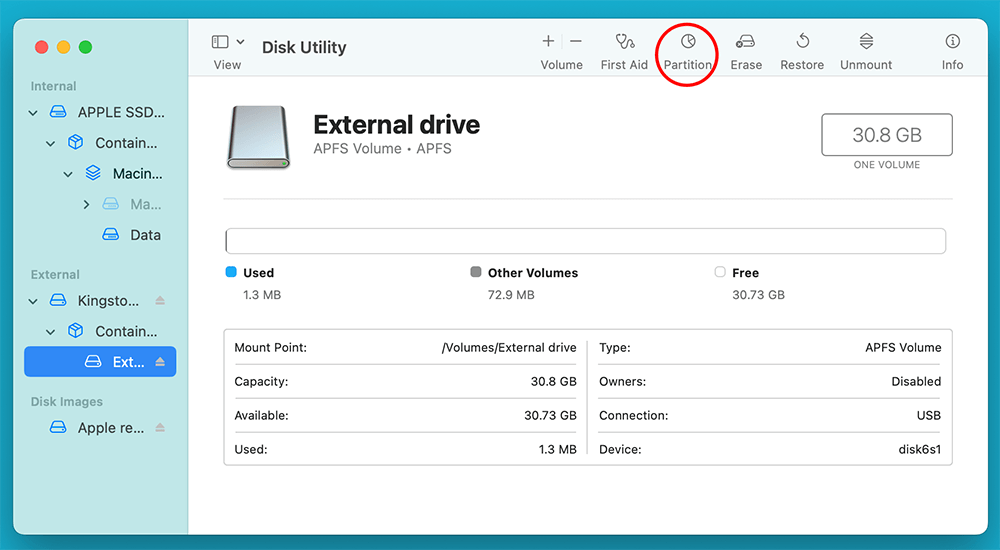Collapse the internal Container item
Viewport: 1000px width, 550px height.
pyautogui.click(x=51, y=143)
